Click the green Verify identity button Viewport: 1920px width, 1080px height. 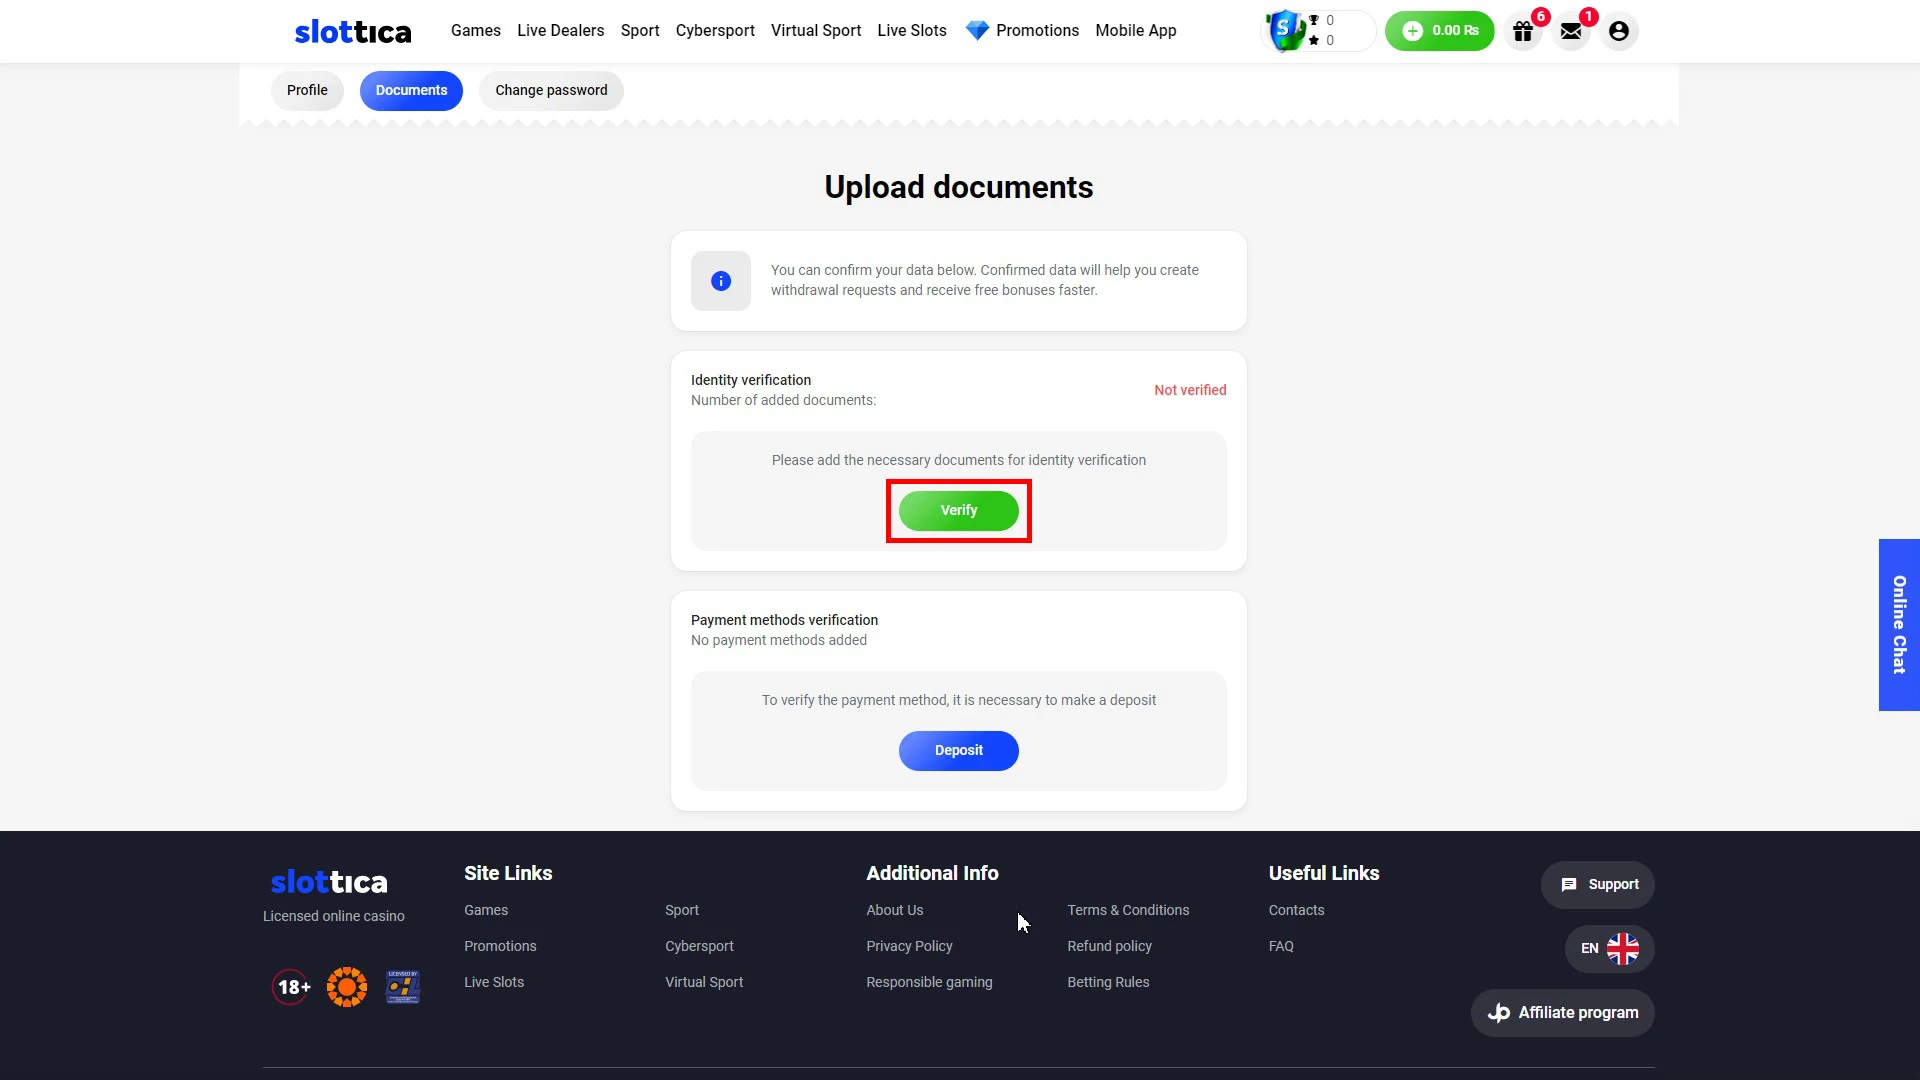(959, 510)
